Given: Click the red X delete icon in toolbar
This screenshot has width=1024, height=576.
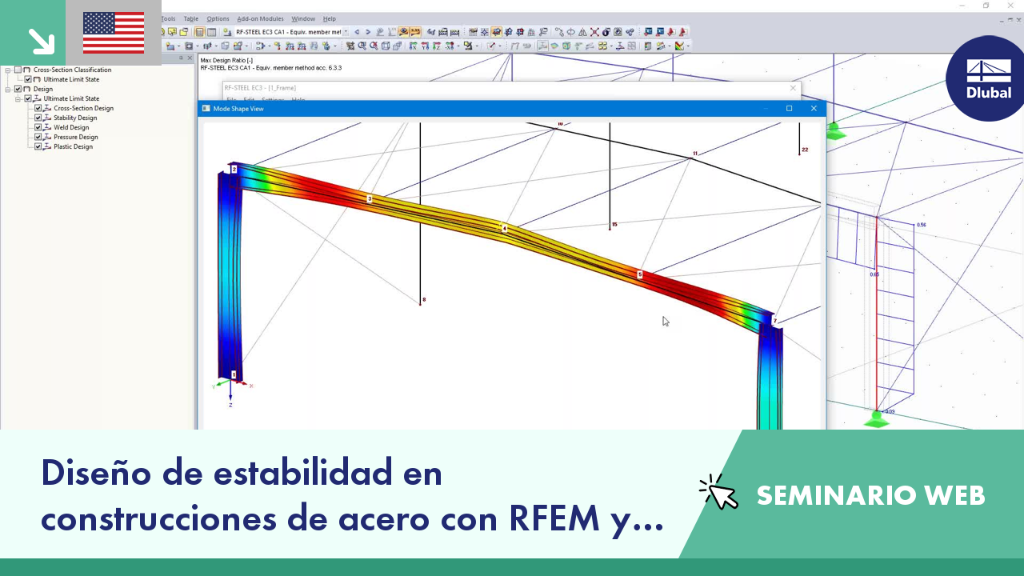Looking at the screenshot, I should pyautogui.click(x=594, y=31).
